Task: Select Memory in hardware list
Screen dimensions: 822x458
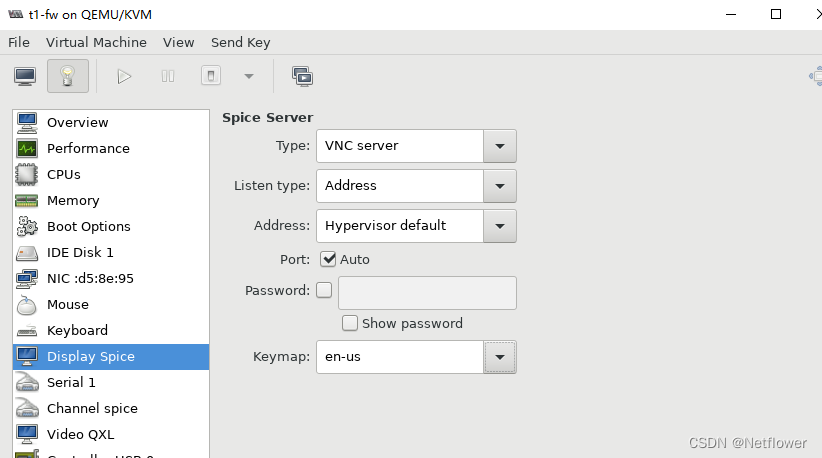Action: tap(111, 201)
